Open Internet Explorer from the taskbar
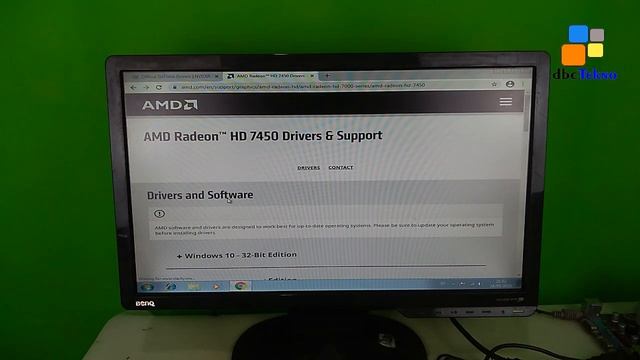Viewport: 640px width, 360px height. pyautogui.click(x=170, y=287)
